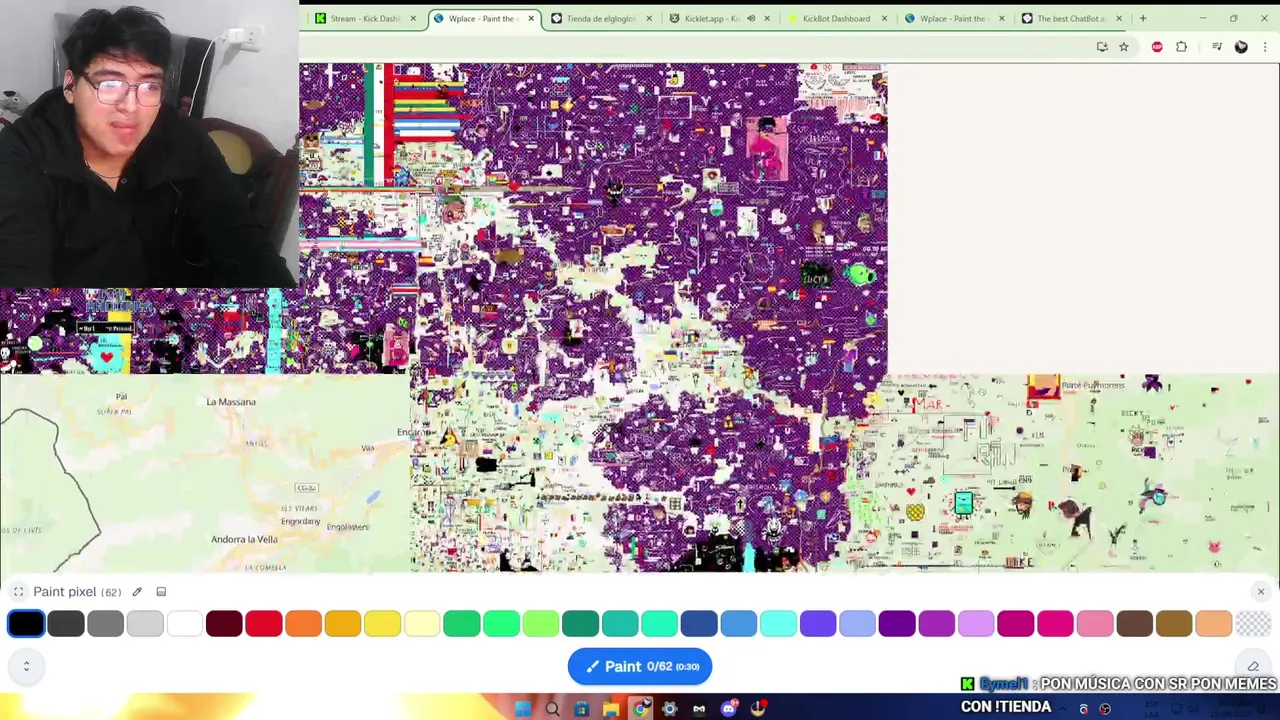
Task: Mute the Kicklet.app tab audio icon
Action: pos(751,18)
